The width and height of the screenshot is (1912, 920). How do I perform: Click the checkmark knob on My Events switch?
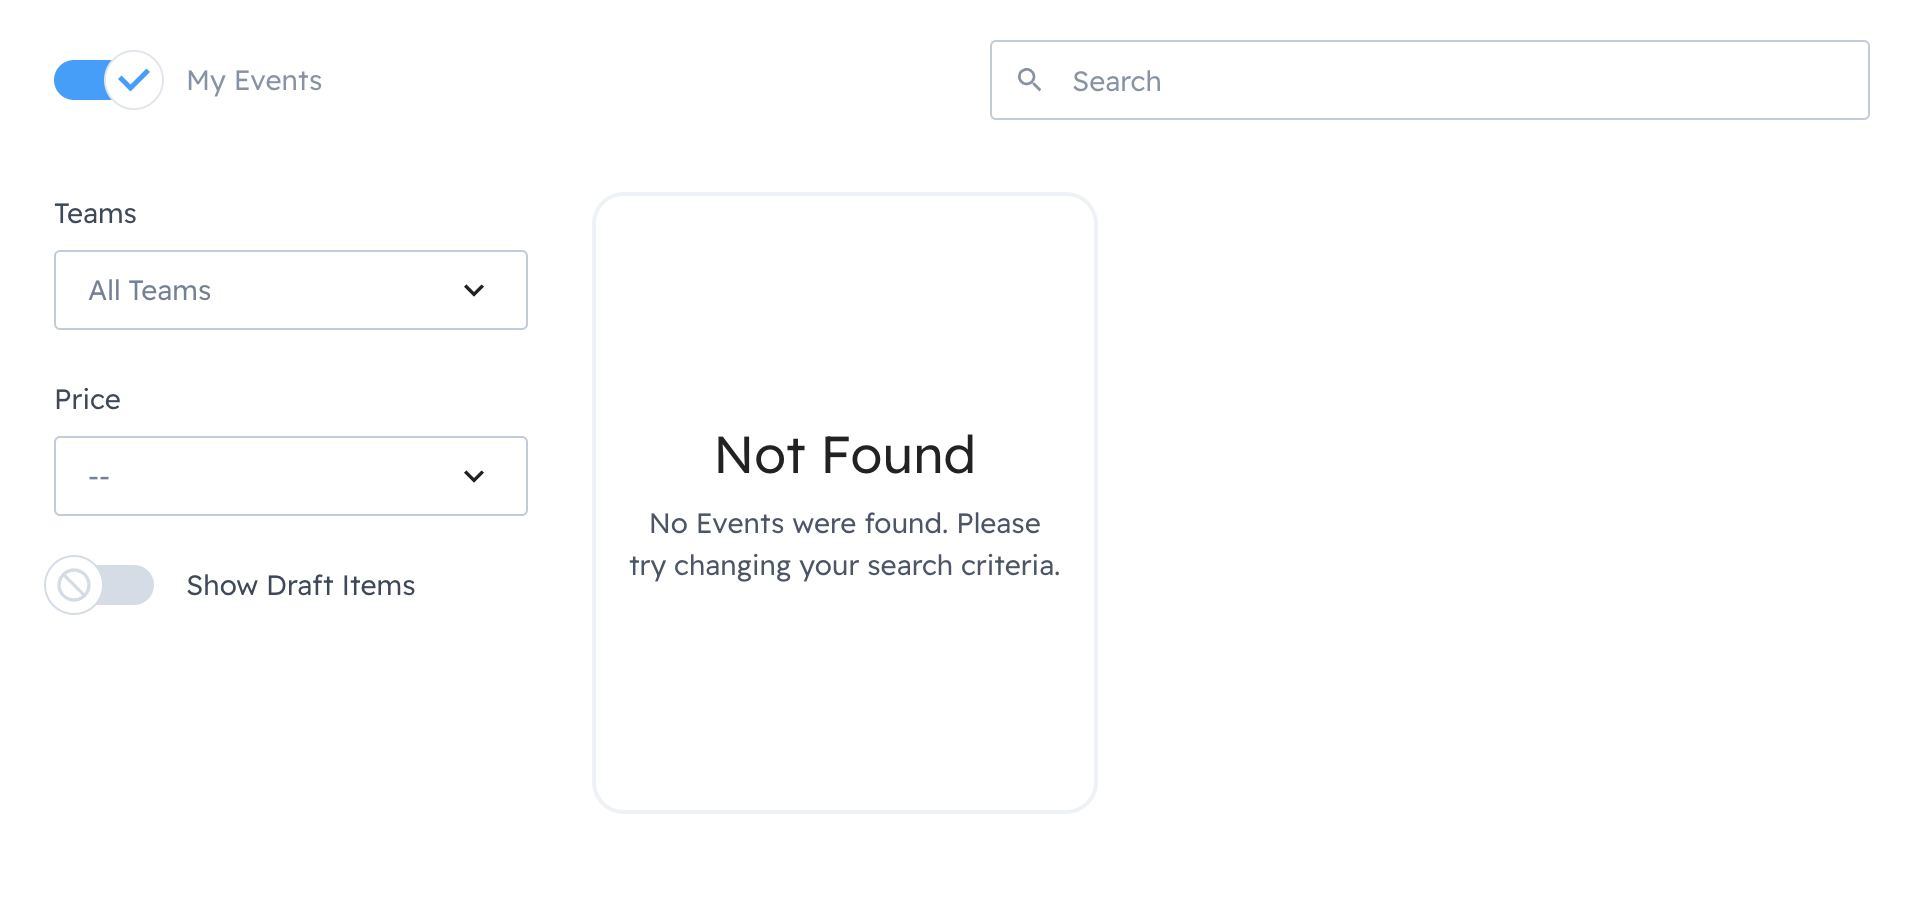coord(134,80)
